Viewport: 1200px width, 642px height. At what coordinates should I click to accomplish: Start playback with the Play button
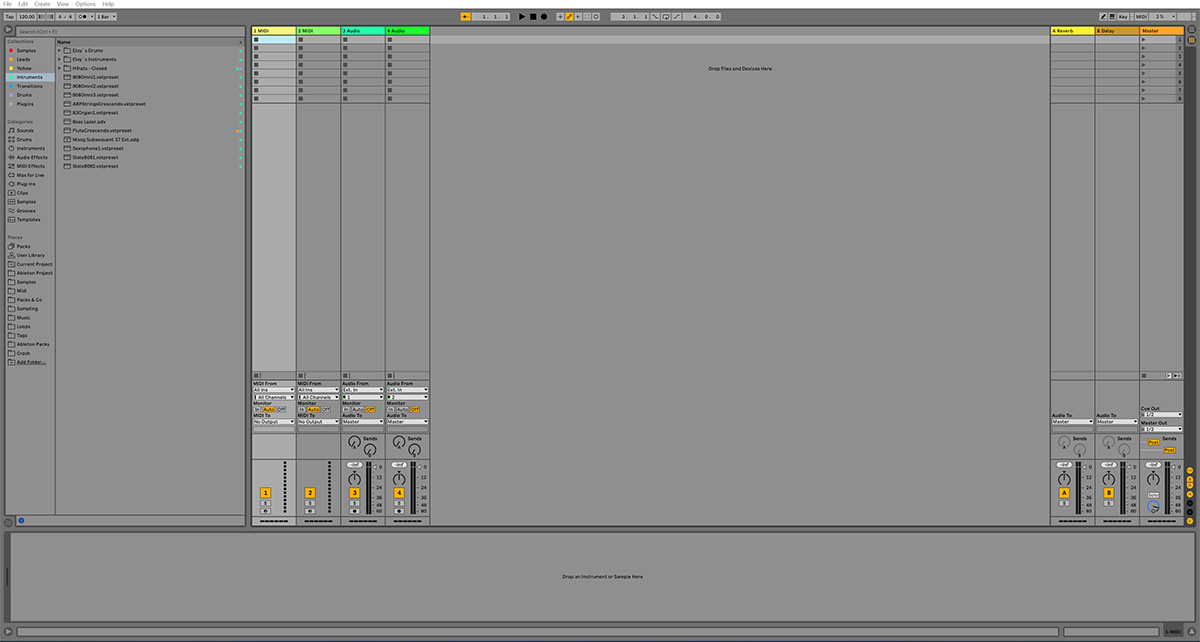point(522,17)
